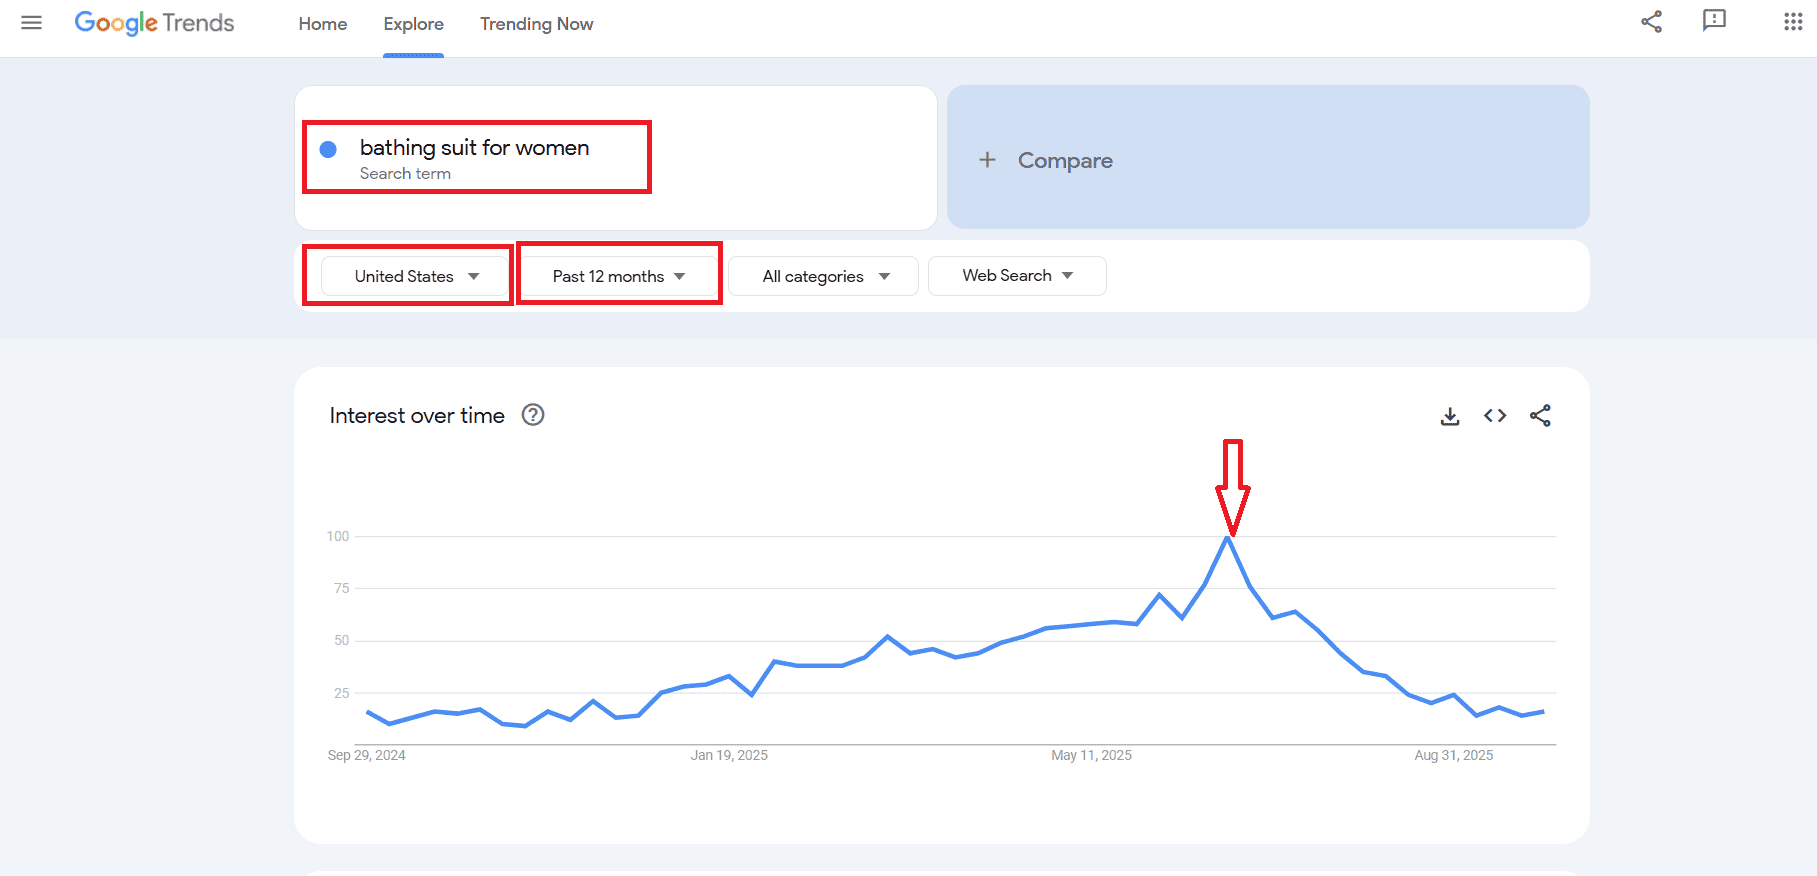This screenshot has height=876, width=1817.
Task: Select the bathing suit for women search term
Action: point(474,148)
